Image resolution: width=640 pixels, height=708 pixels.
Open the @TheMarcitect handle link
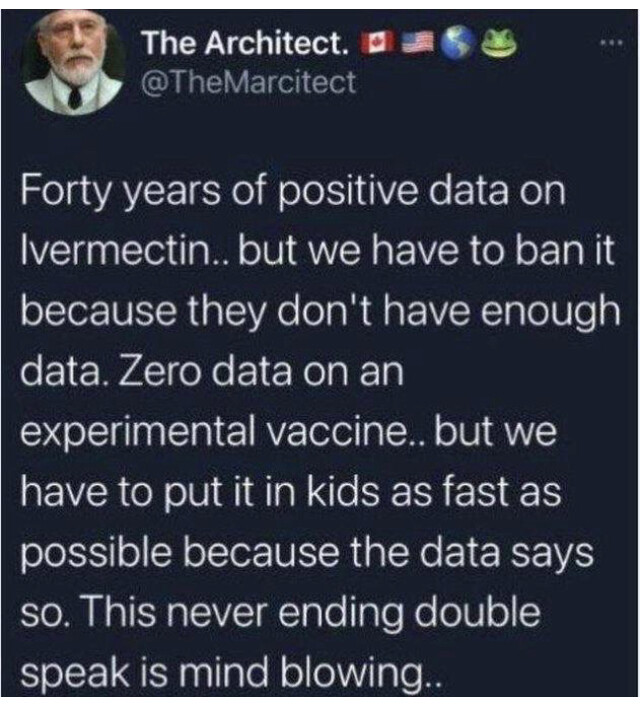tap(249, 83)
